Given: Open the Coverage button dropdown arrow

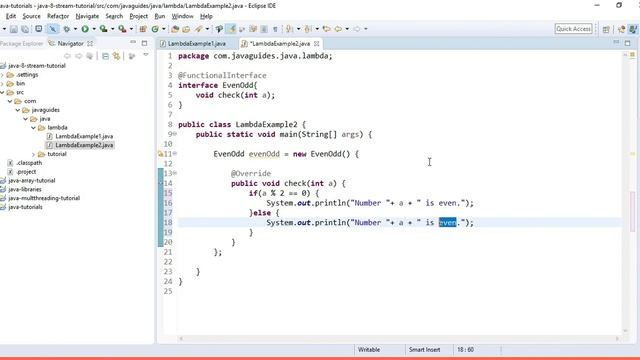Looking at the screenshot, I should coord(112,29).
